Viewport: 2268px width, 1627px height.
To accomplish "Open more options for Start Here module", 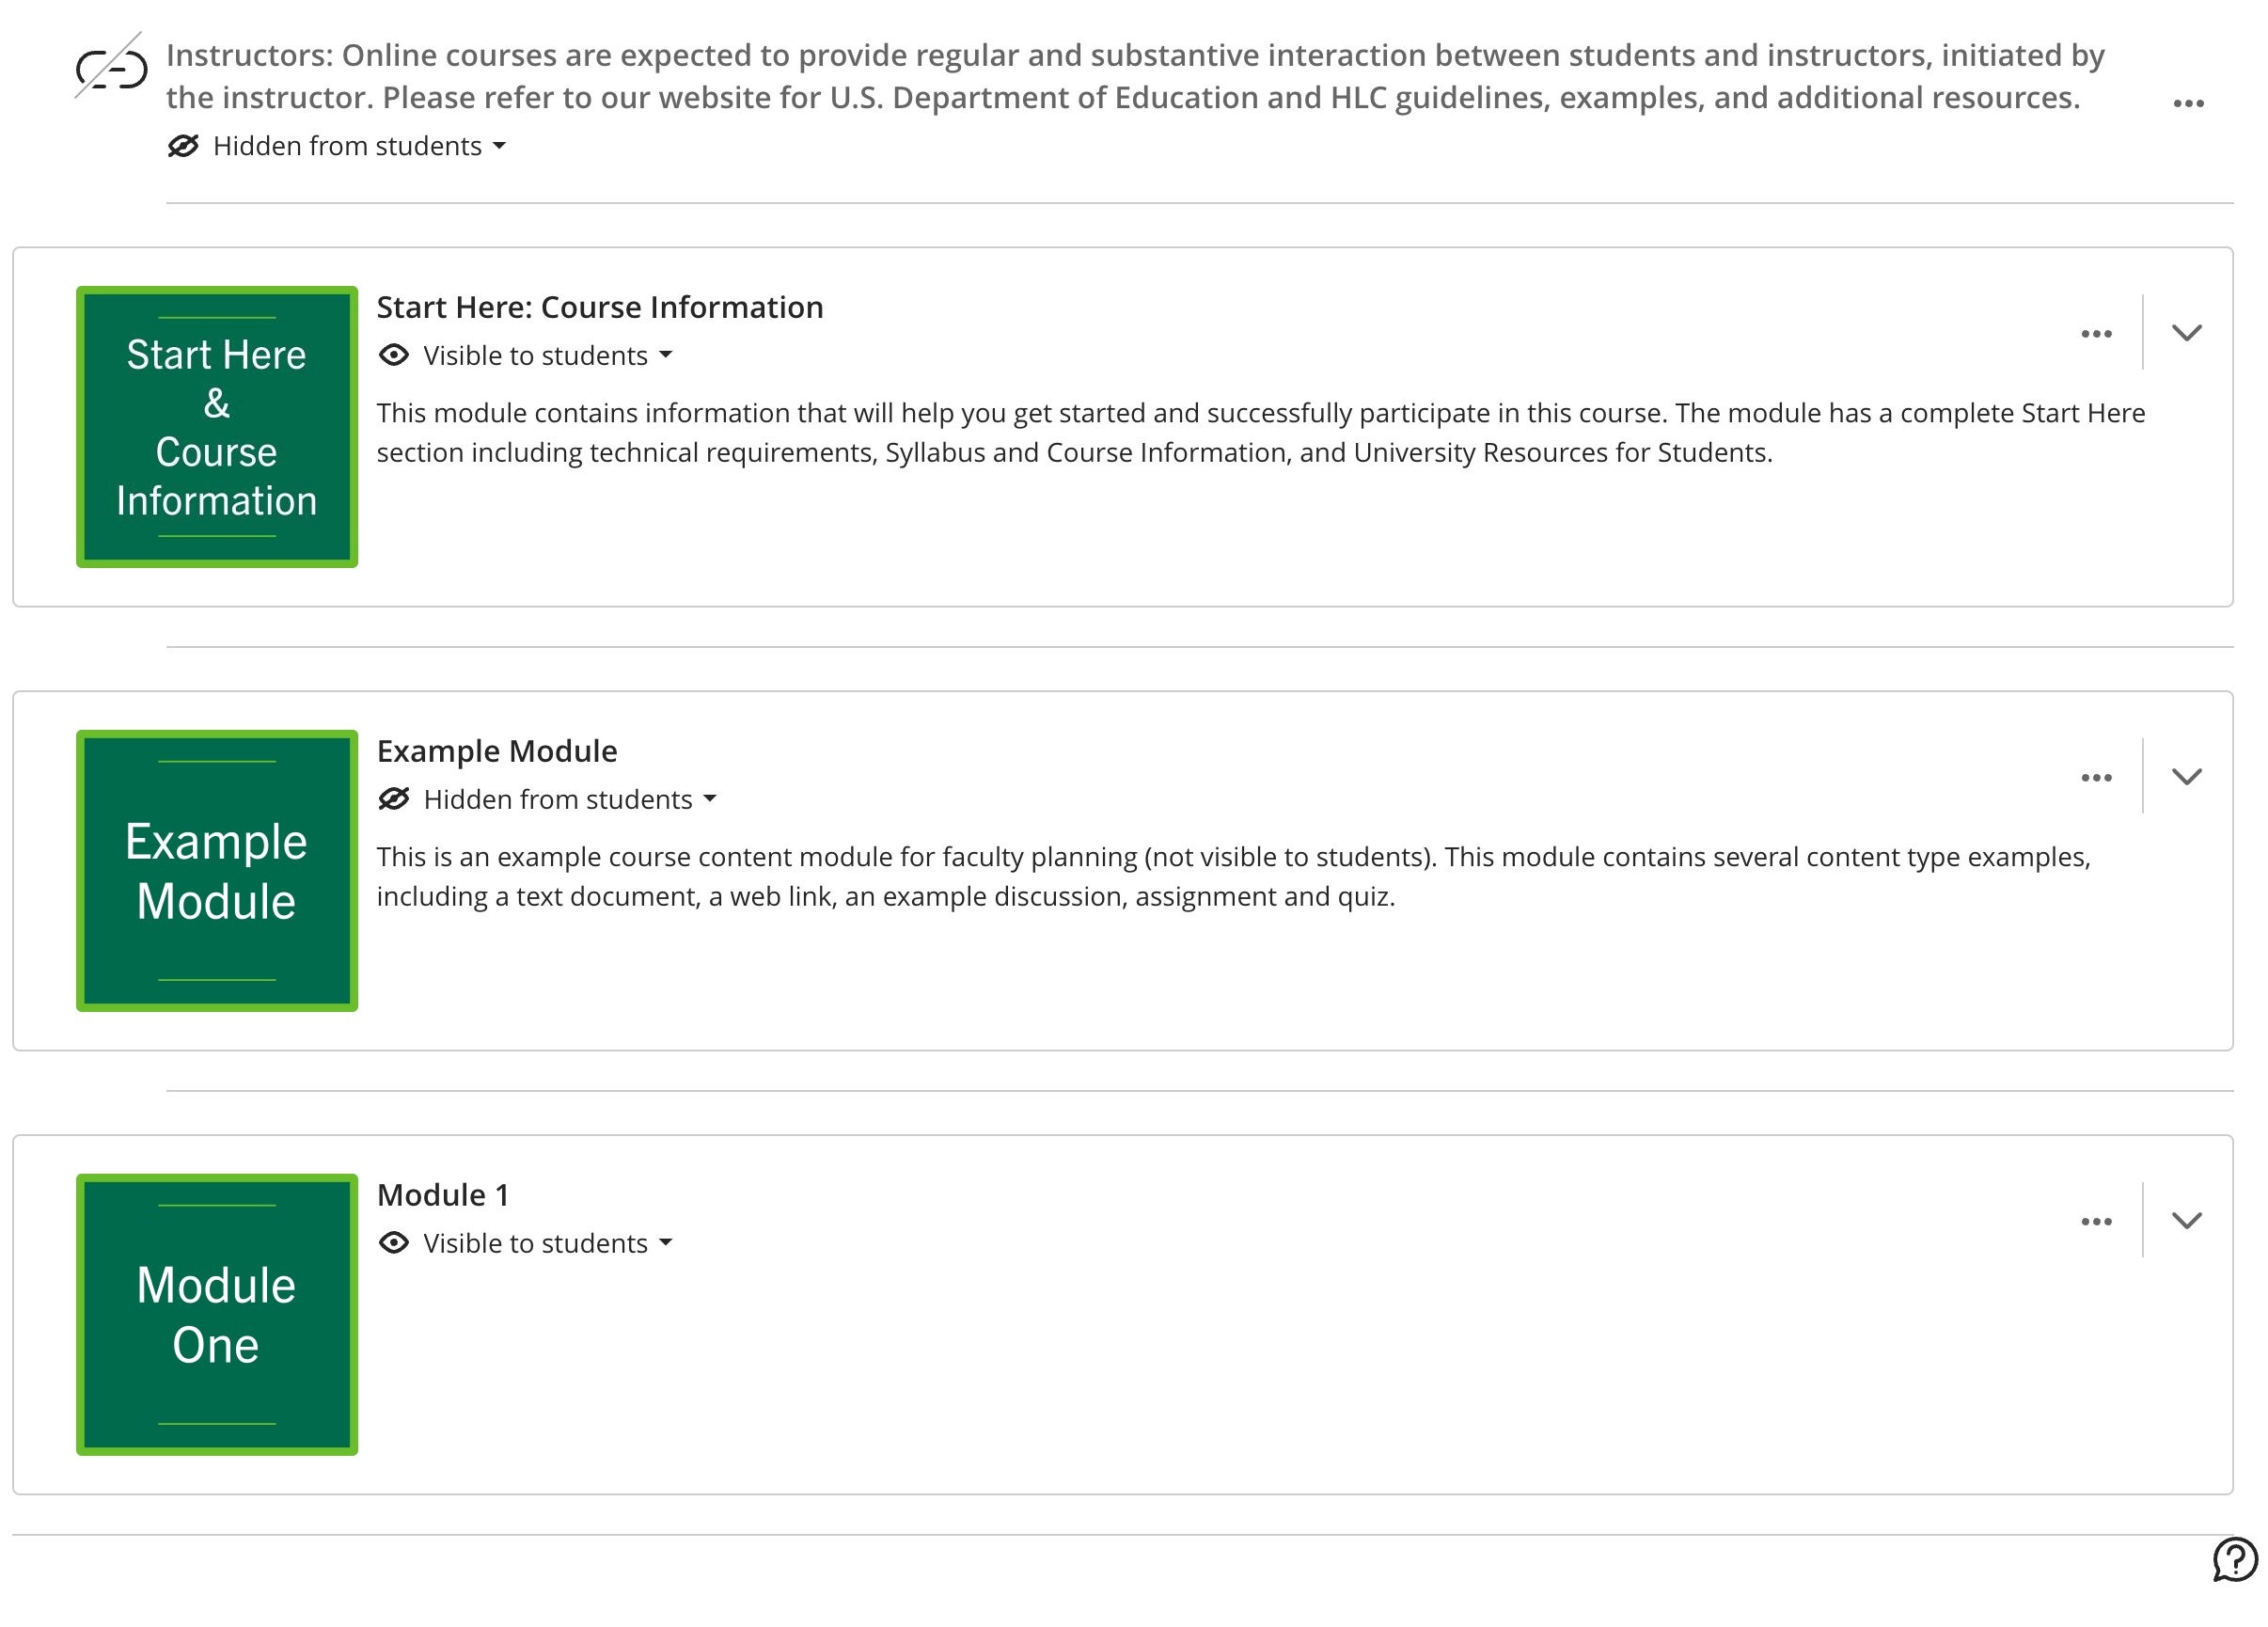I will pos(2096,334).
